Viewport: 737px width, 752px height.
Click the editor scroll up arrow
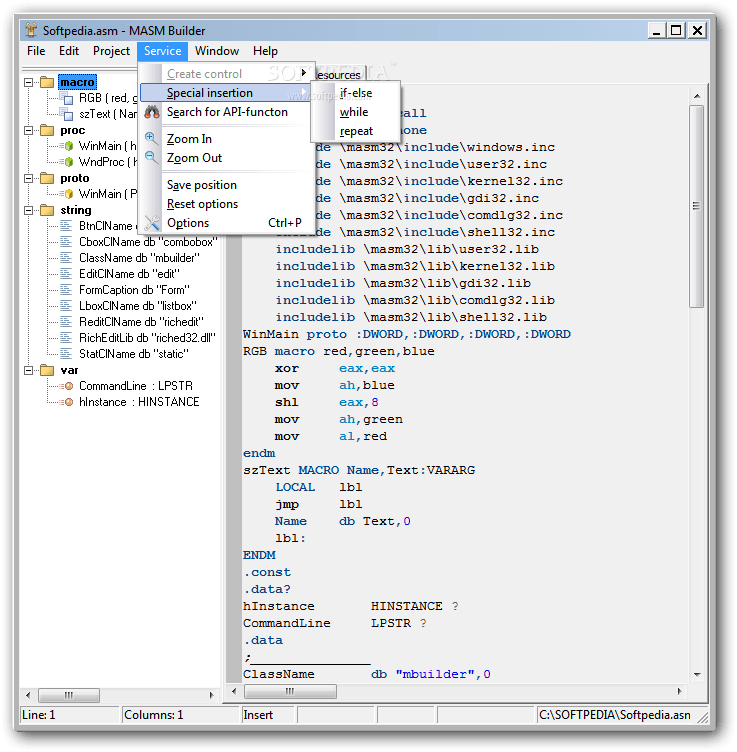tap(697, 96)
